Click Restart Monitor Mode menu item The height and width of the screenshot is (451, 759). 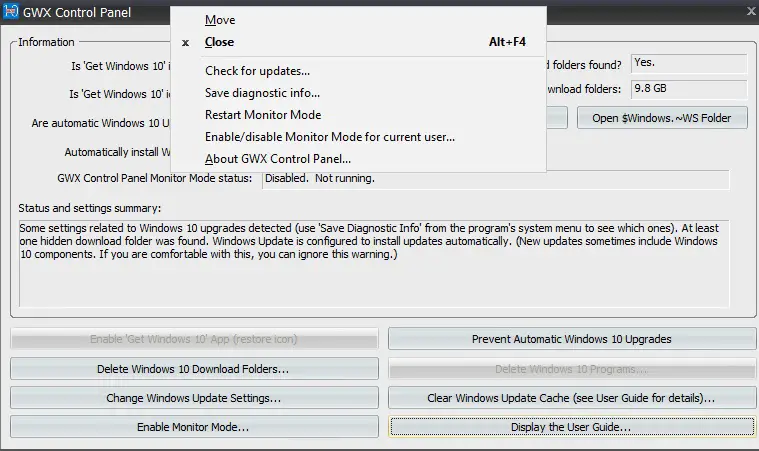[x=358, y=115]
